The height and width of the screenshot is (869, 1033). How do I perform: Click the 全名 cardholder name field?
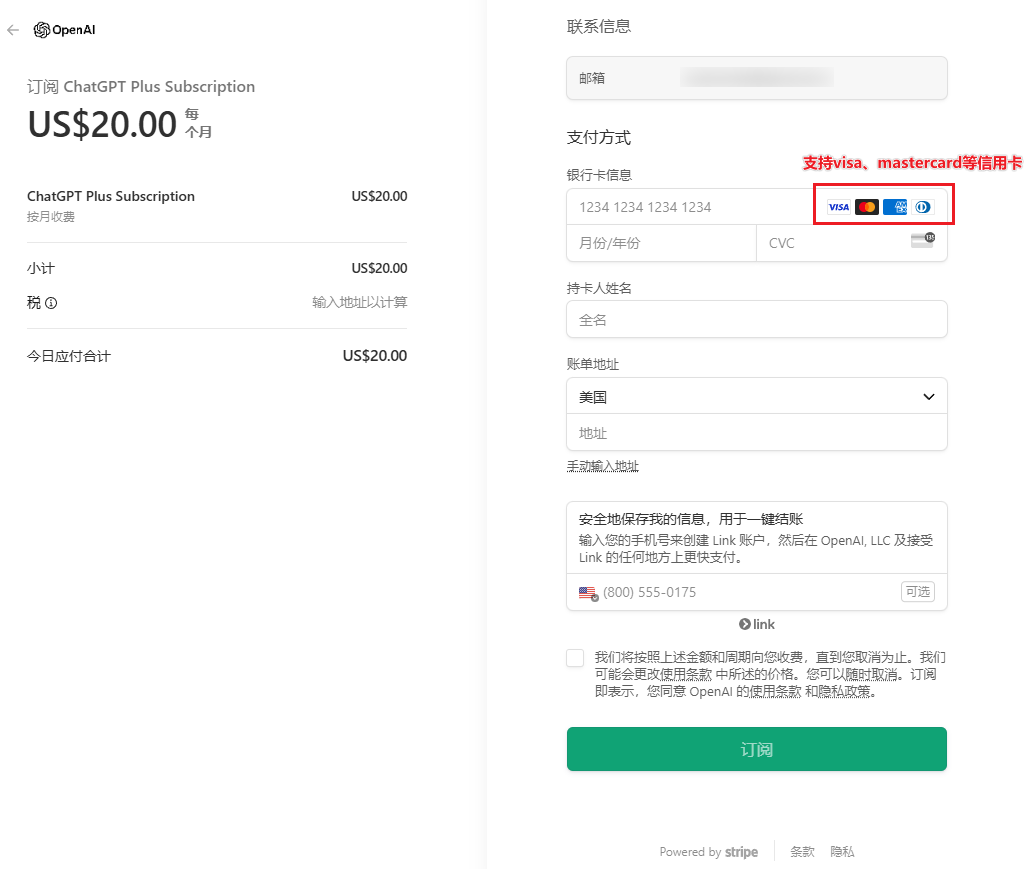coord(756,320)
